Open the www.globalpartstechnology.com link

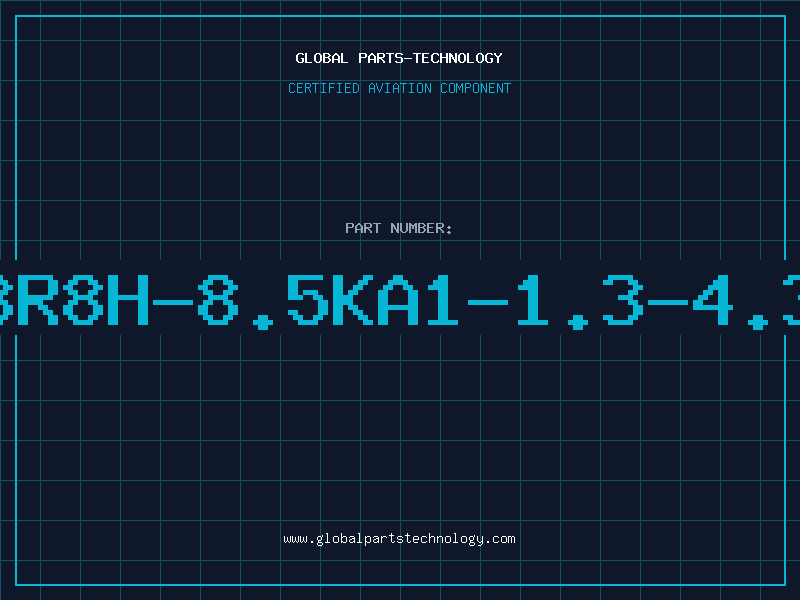click(399, 539)
